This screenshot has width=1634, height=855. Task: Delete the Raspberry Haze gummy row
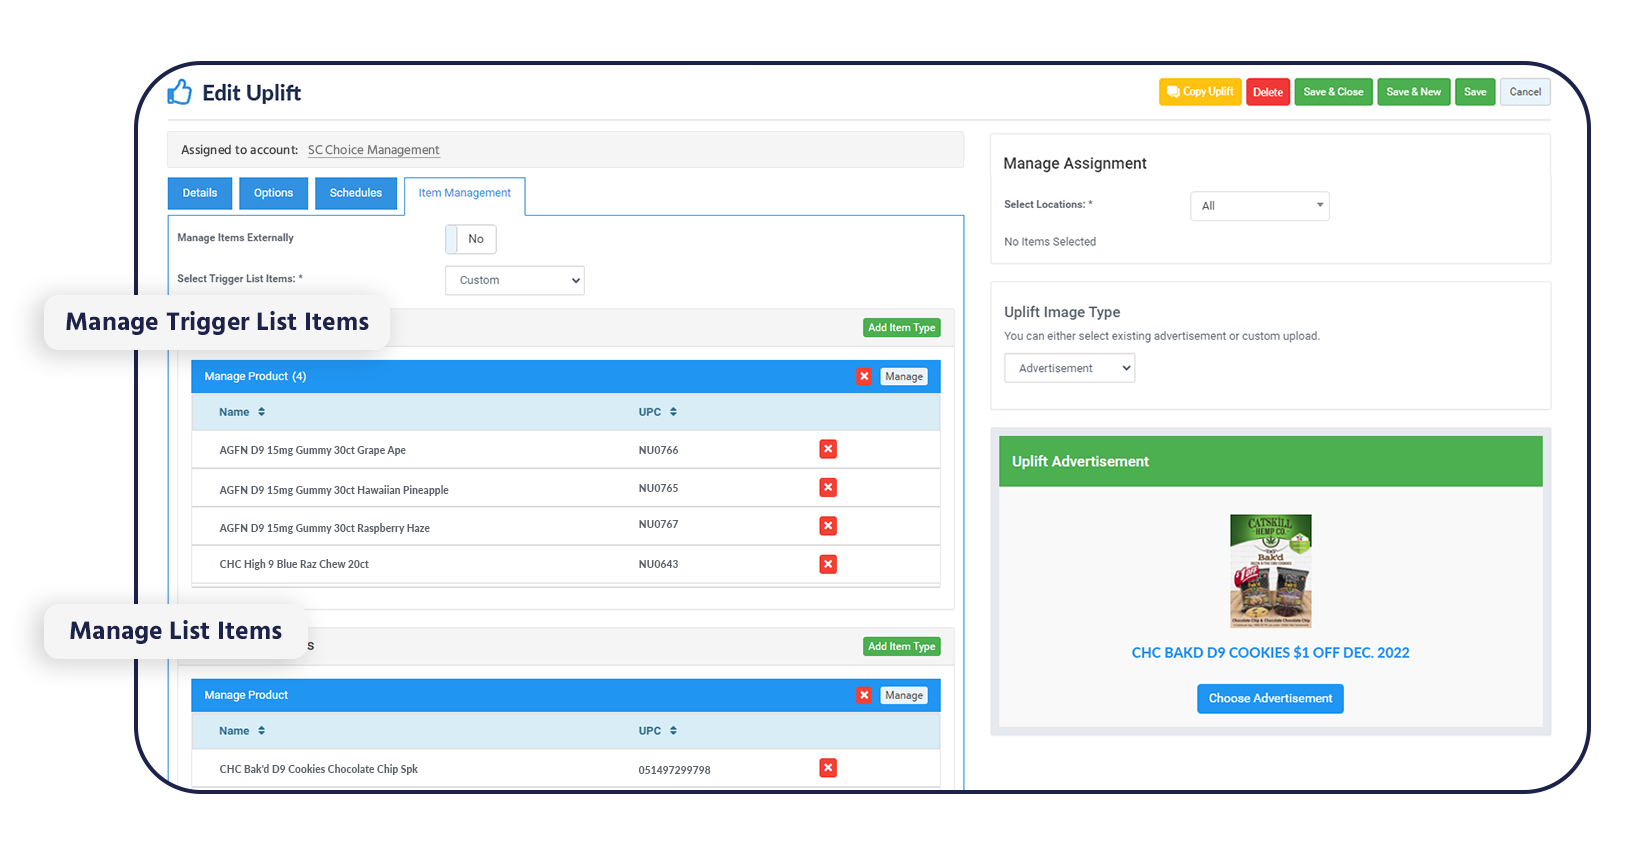click(827, 526)
